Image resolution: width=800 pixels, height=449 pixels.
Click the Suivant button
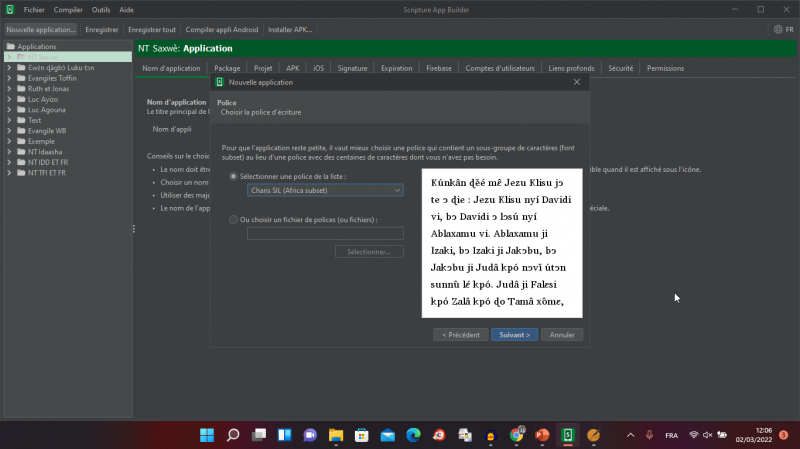tap(515, 335)
